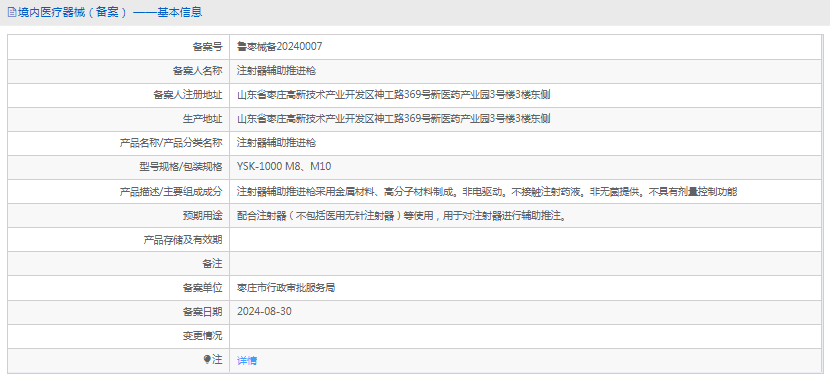Click the 备案人注册地址 label
Screen dimensions: 830x378
coord(188,95)
